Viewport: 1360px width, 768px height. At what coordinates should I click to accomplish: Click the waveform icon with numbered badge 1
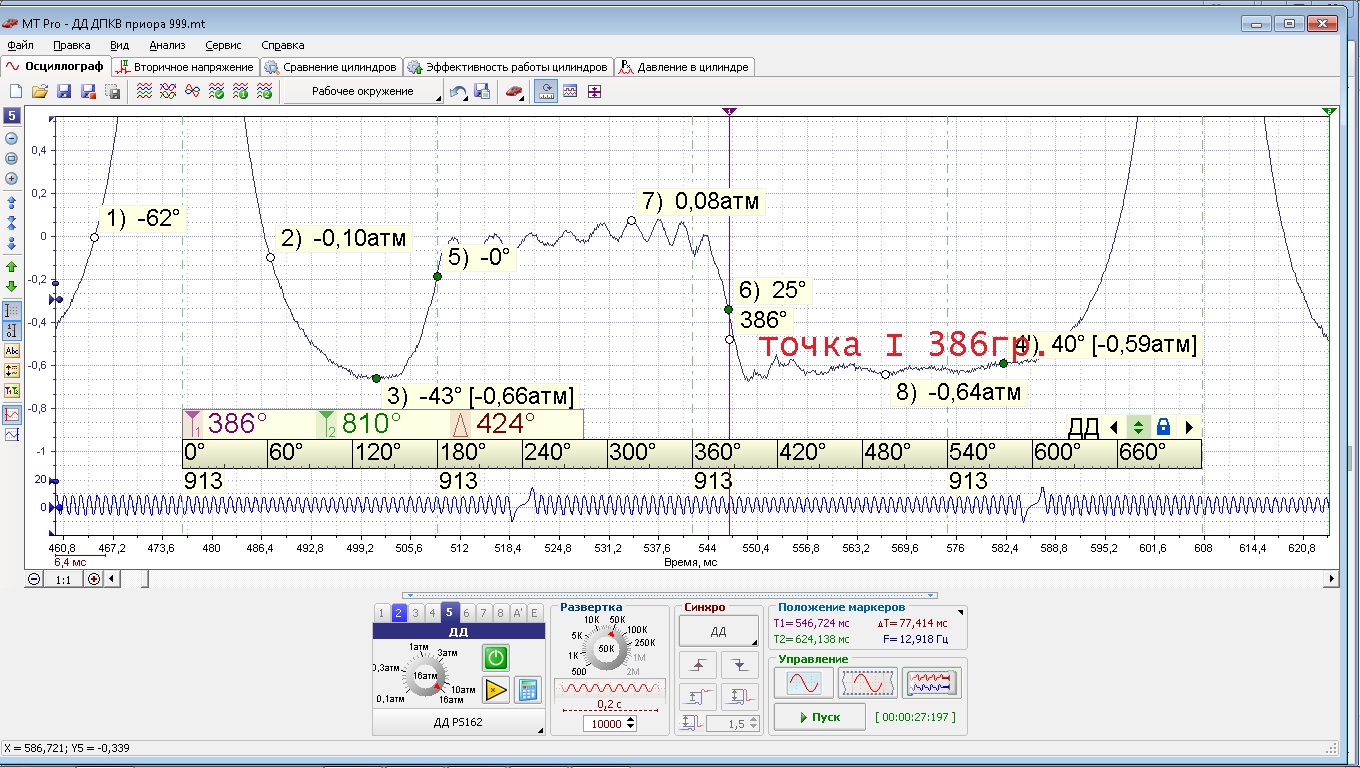click(240, 92)
